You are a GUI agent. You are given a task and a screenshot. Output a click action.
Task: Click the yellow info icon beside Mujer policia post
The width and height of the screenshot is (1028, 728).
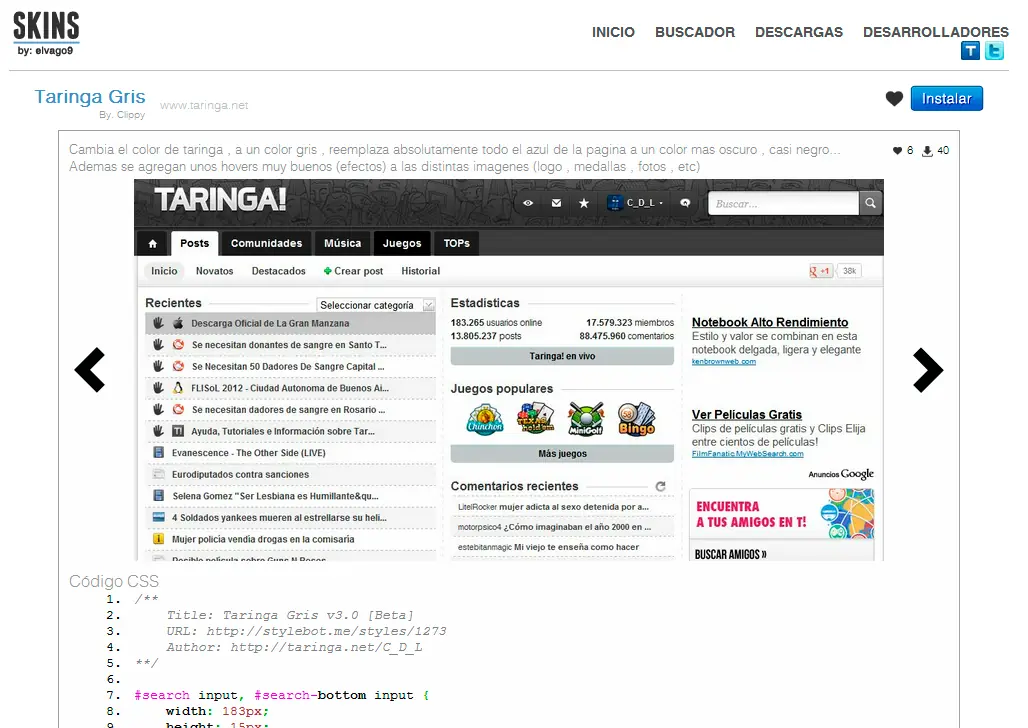pos(158,539)
